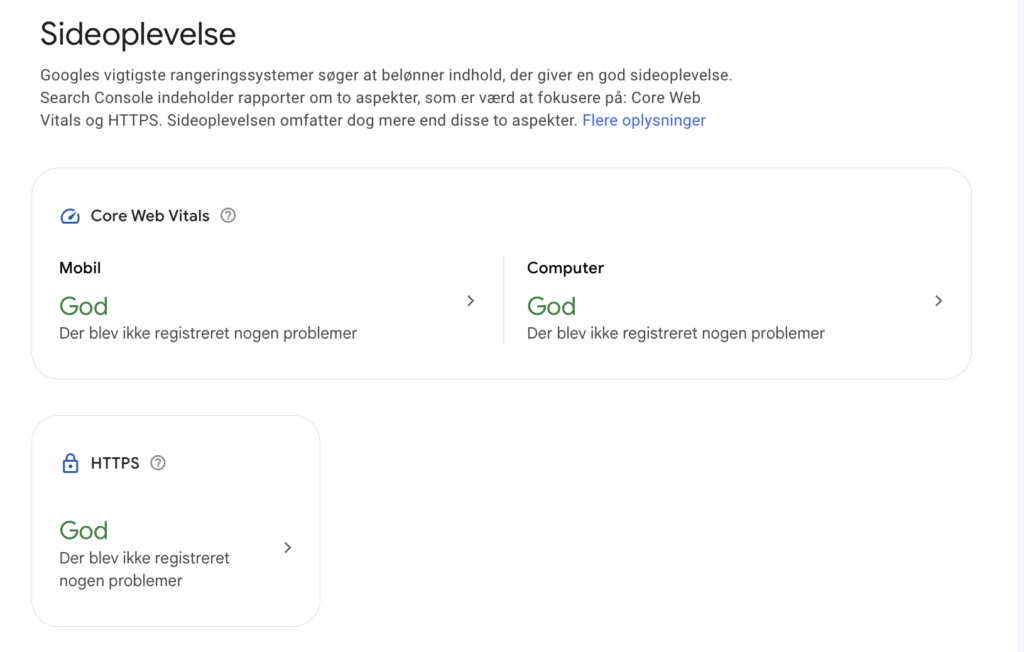Follow the Flere oplysninger link
The height and width of the screenshot is (652, 1024).
point(644,121)
